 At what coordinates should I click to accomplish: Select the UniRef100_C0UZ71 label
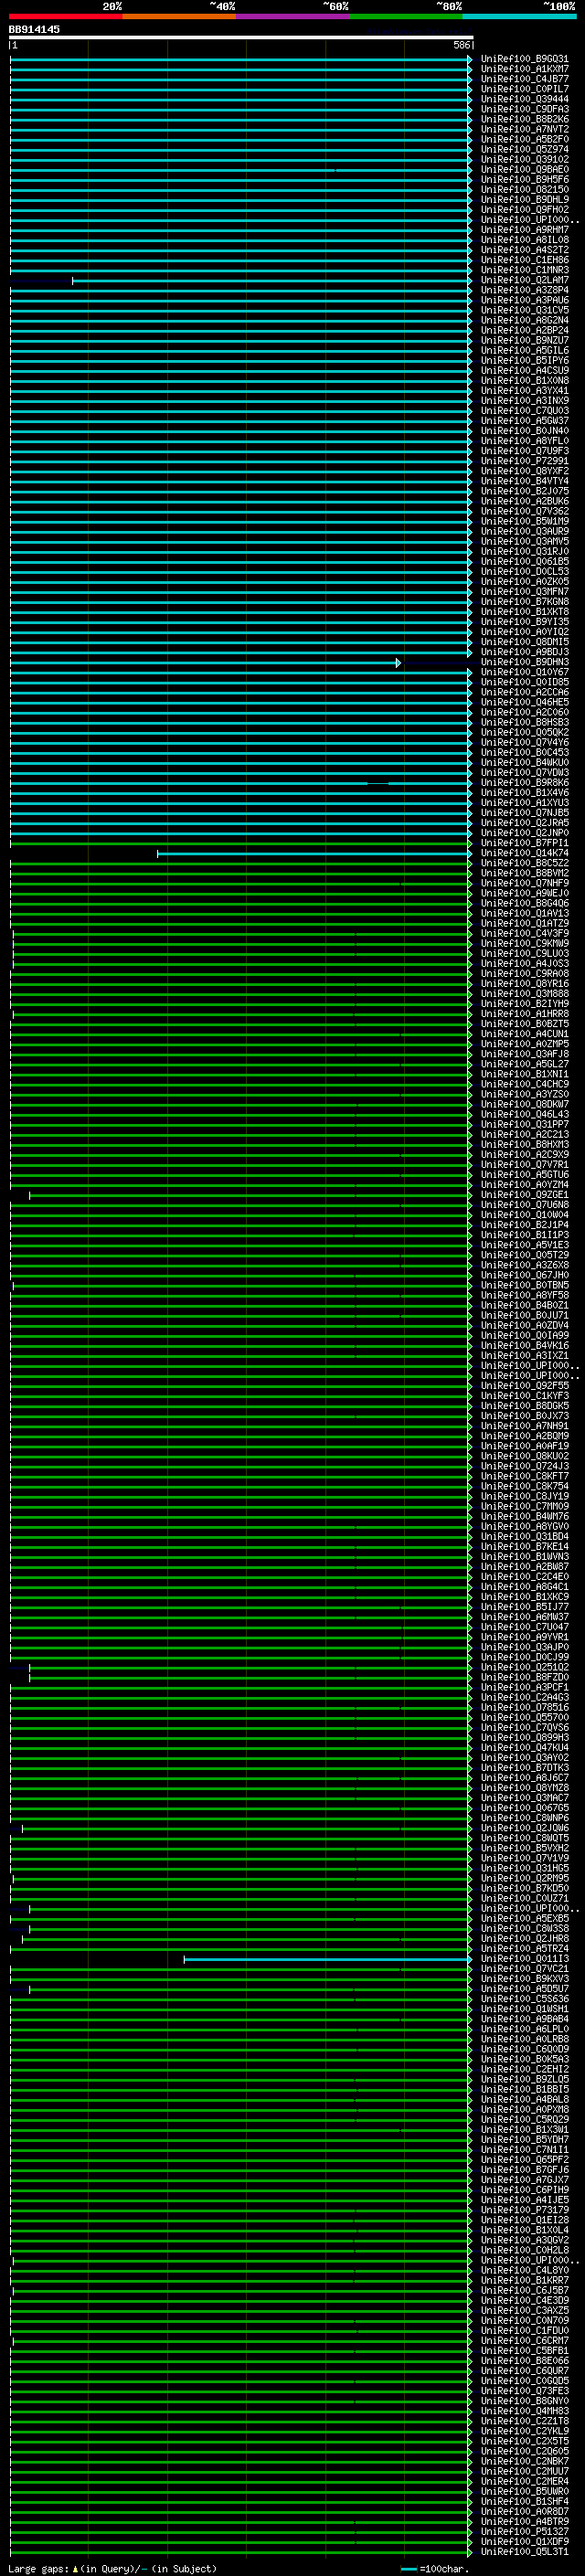tap(525, 1899)
